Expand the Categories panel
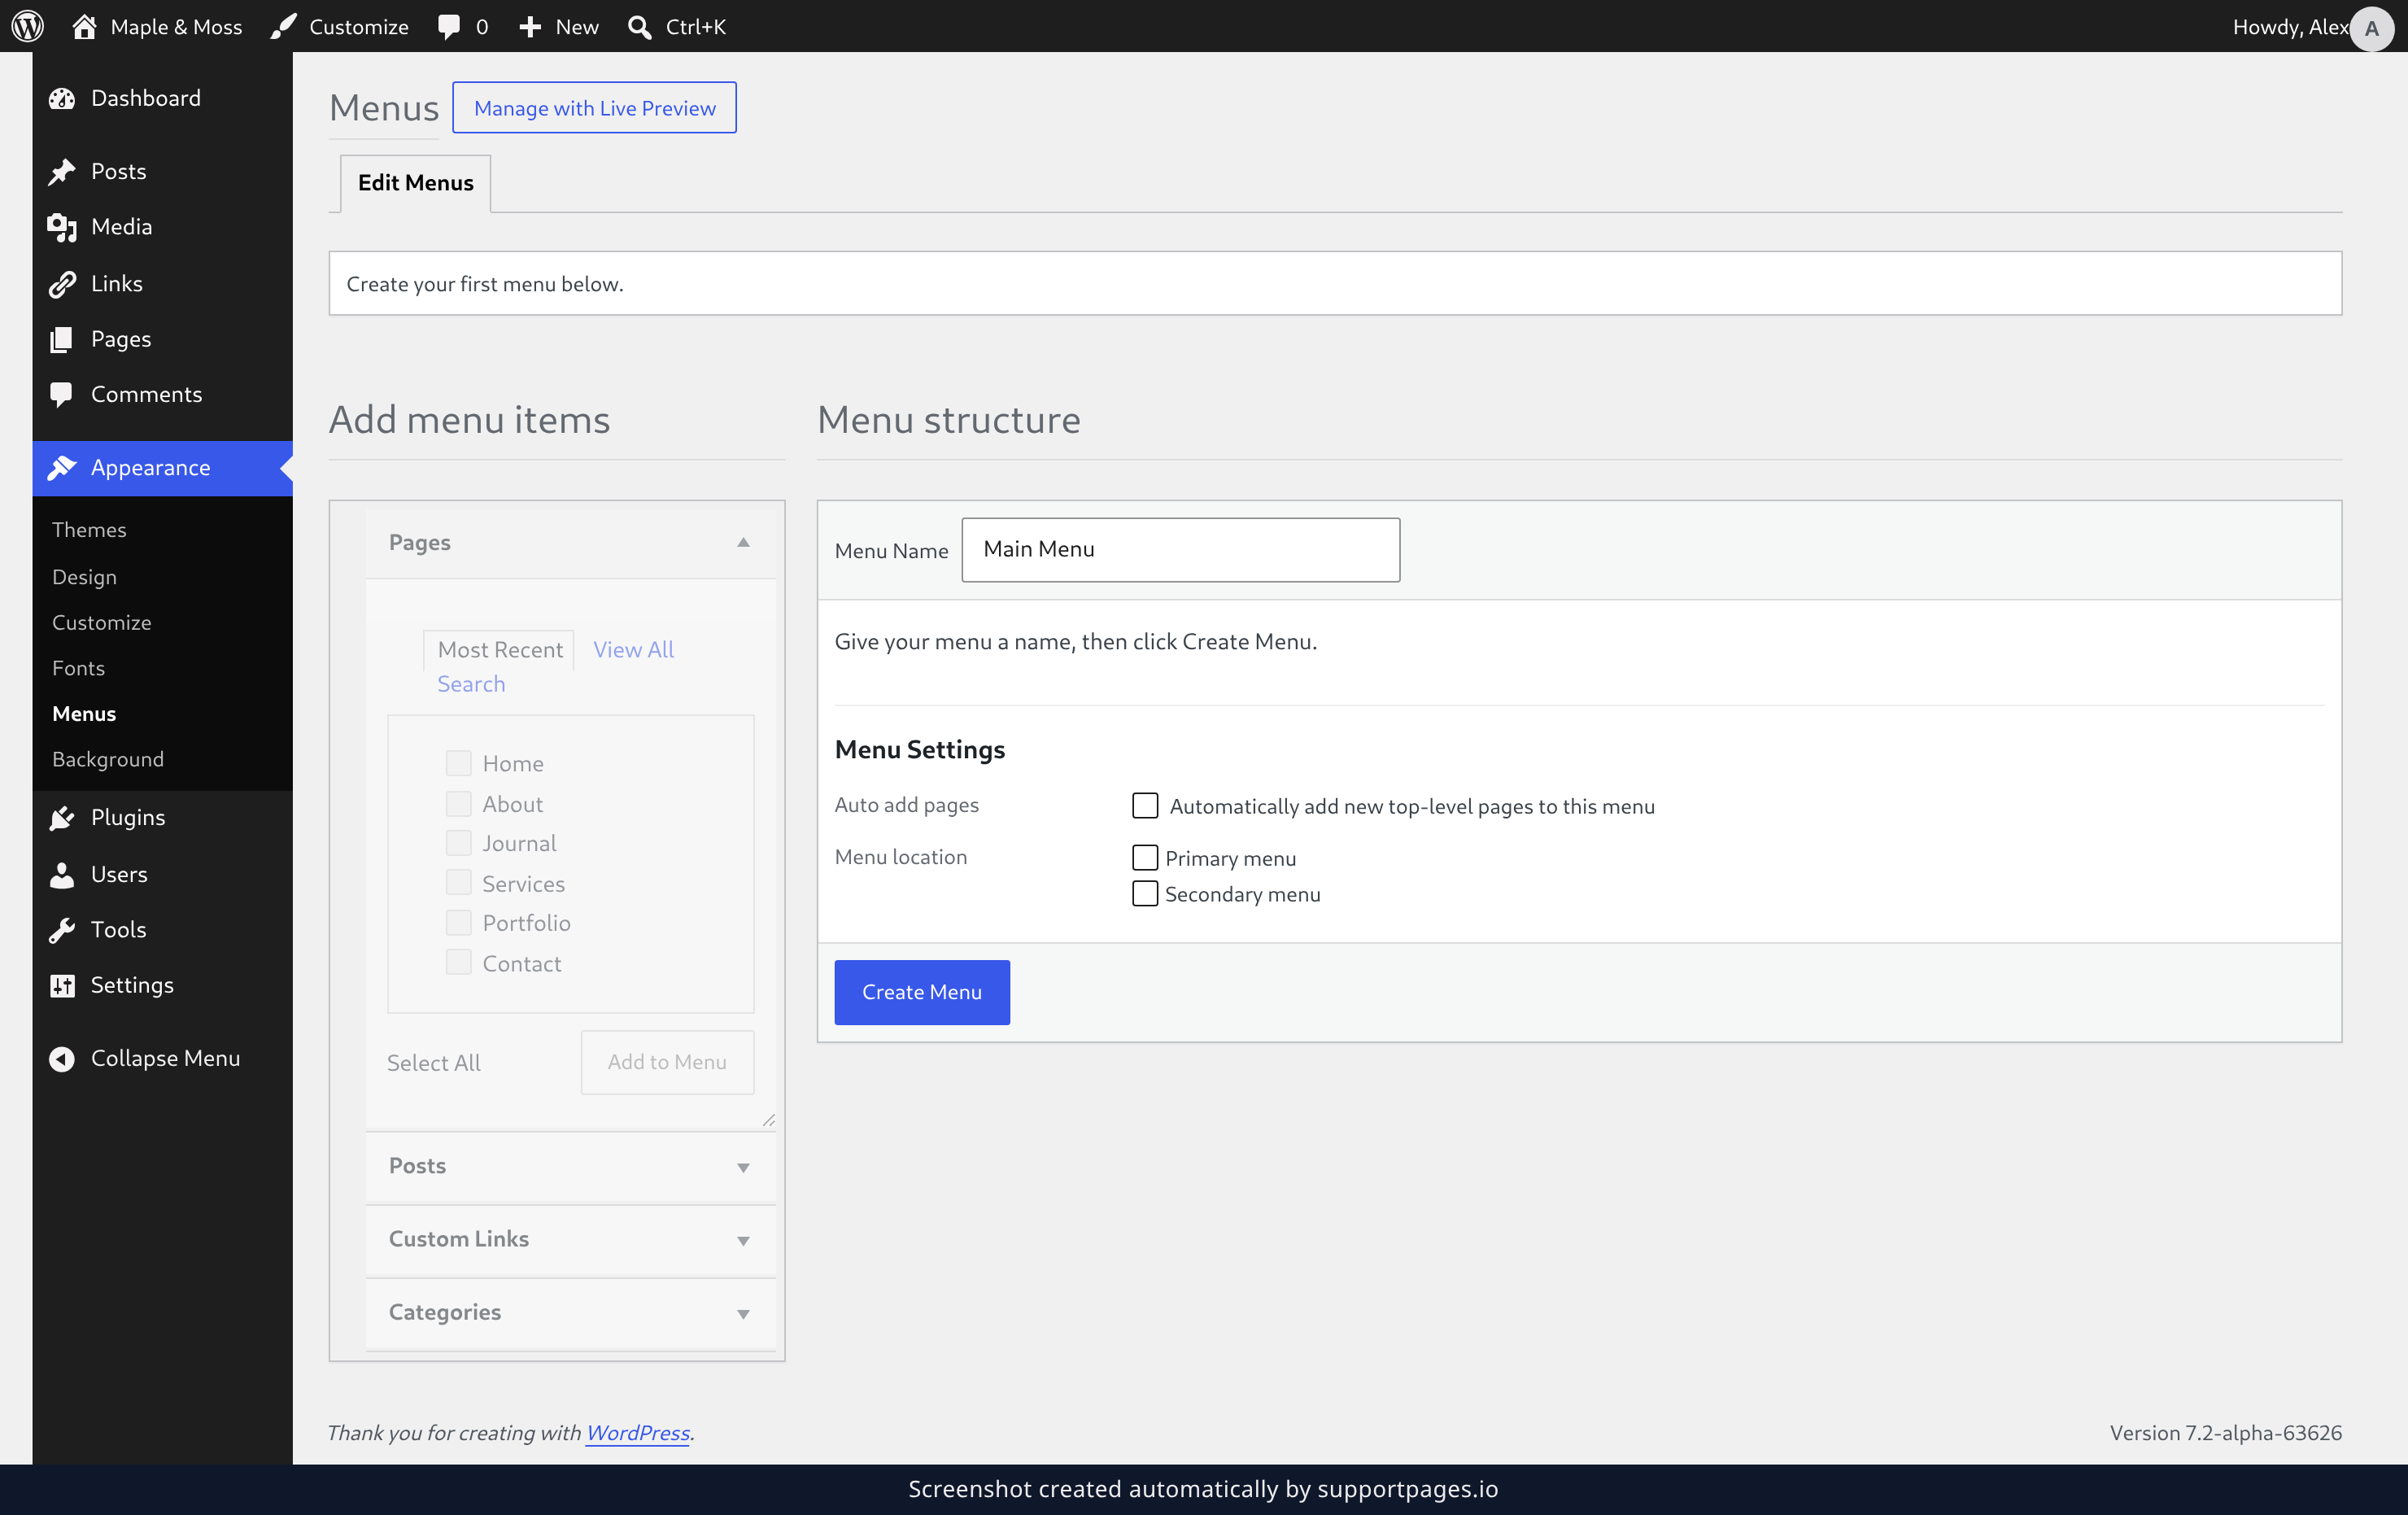 [743, 1313]
